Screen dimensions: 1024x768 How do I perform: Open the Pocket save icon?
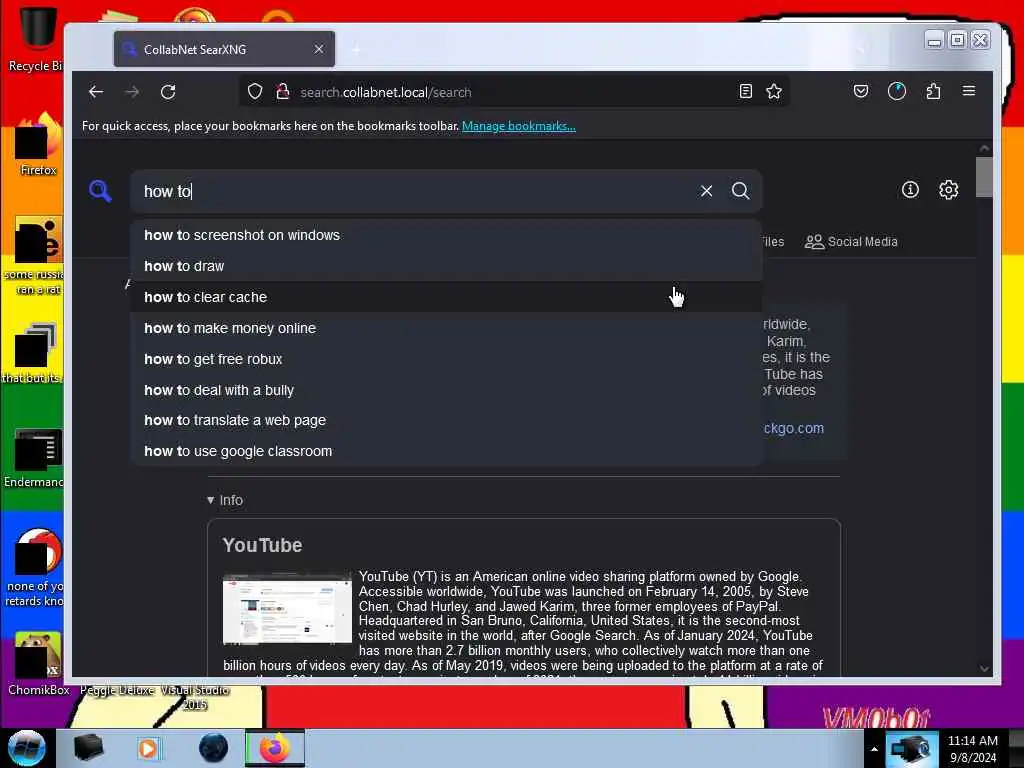(x=861, y=91)
